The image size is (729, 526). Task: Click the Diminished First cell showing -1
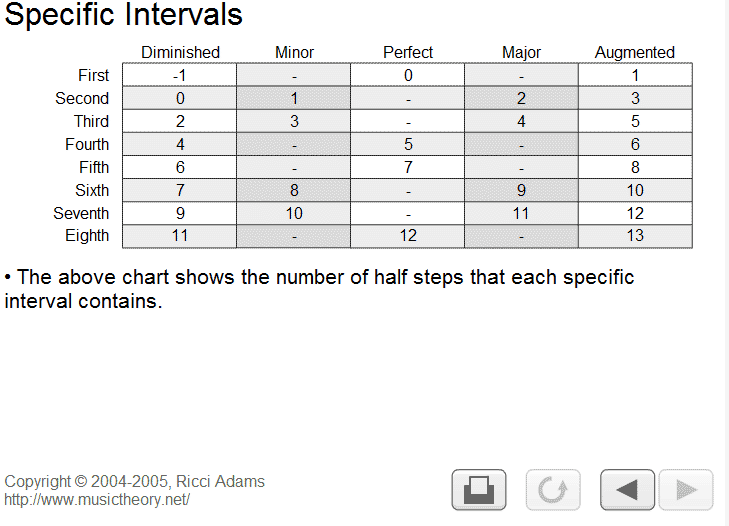pos(179,75)
